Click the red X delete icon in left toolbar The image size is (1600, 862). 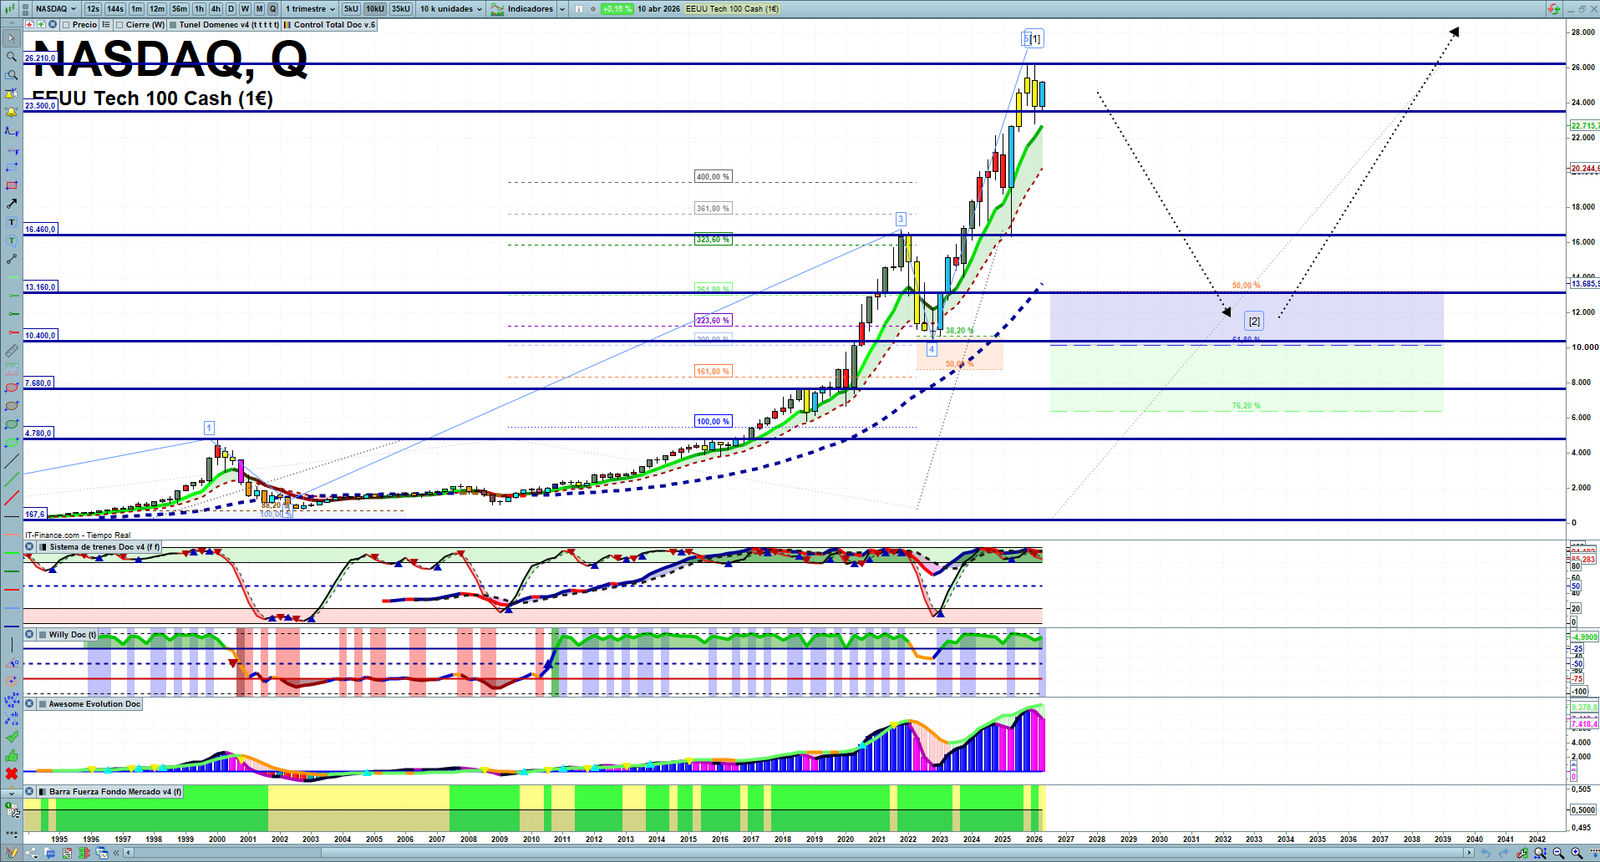(x=12, y=774)
